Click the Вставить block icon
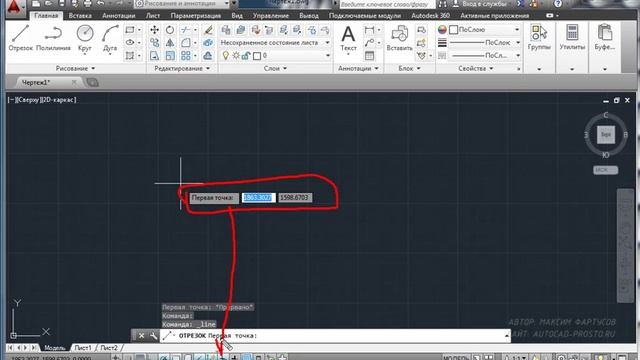The height and width of the screenshot is (360, 640). (400, 38)
